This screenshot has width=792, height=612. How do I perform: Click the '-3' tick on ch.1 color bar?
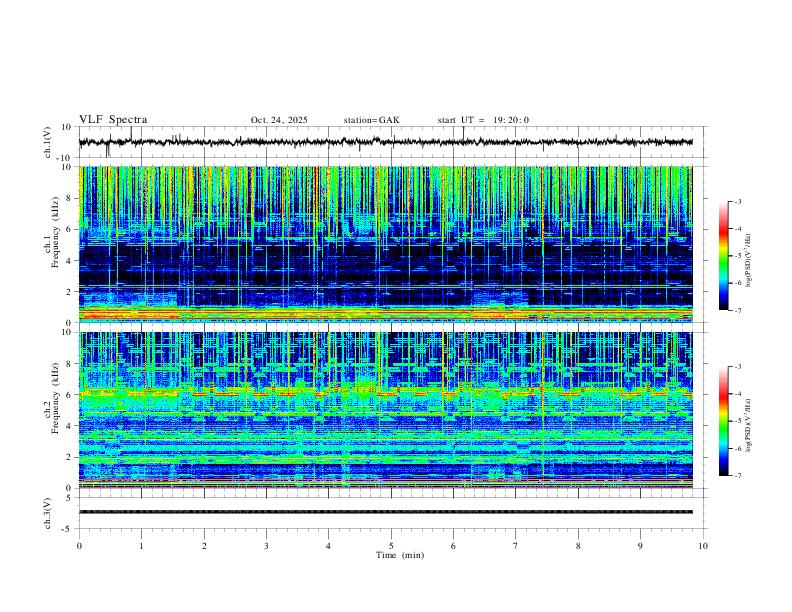[738, 201]
